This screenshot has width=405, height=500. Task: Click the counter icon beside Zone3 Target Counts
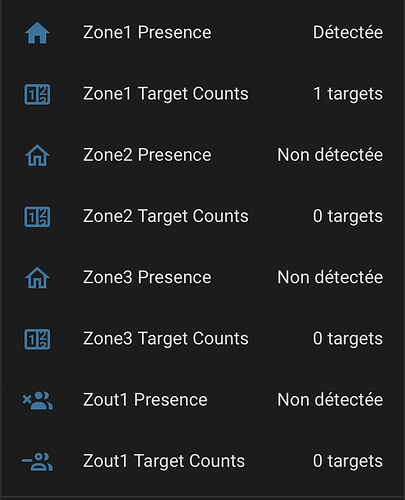pos(37,339)
